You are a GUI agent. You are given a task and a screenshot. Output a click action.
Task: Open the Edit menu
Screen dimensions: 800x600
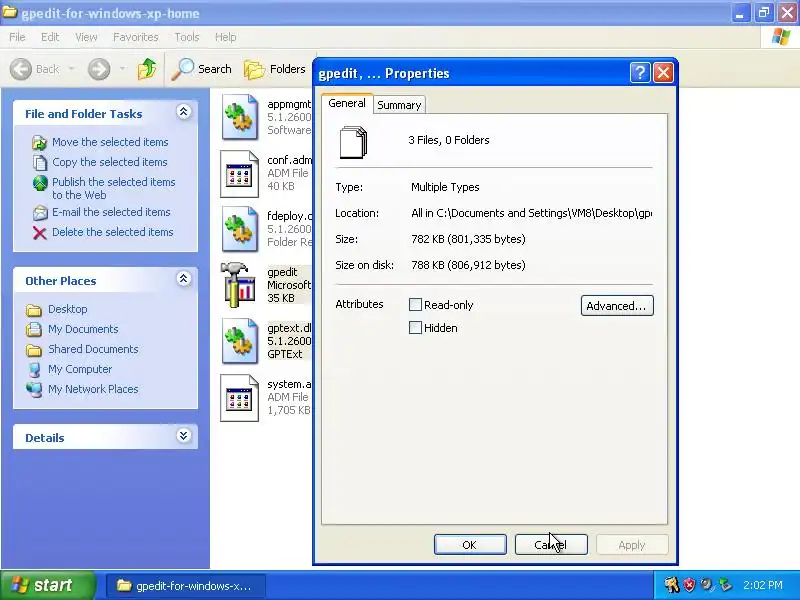50,37
